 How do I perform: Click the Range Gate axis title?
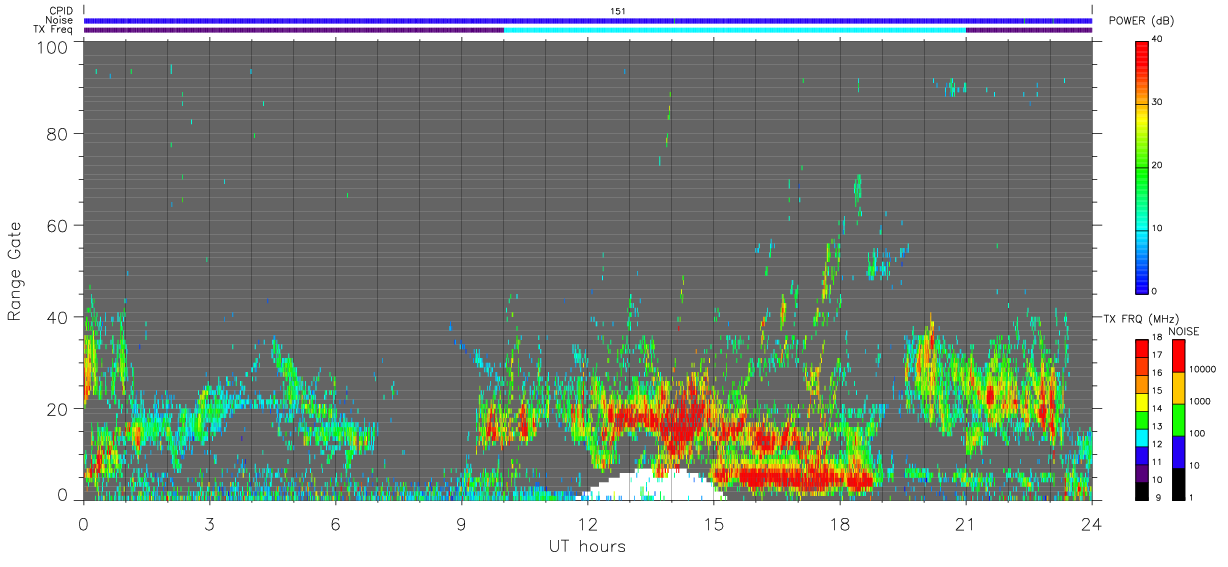tap(15, 270)
